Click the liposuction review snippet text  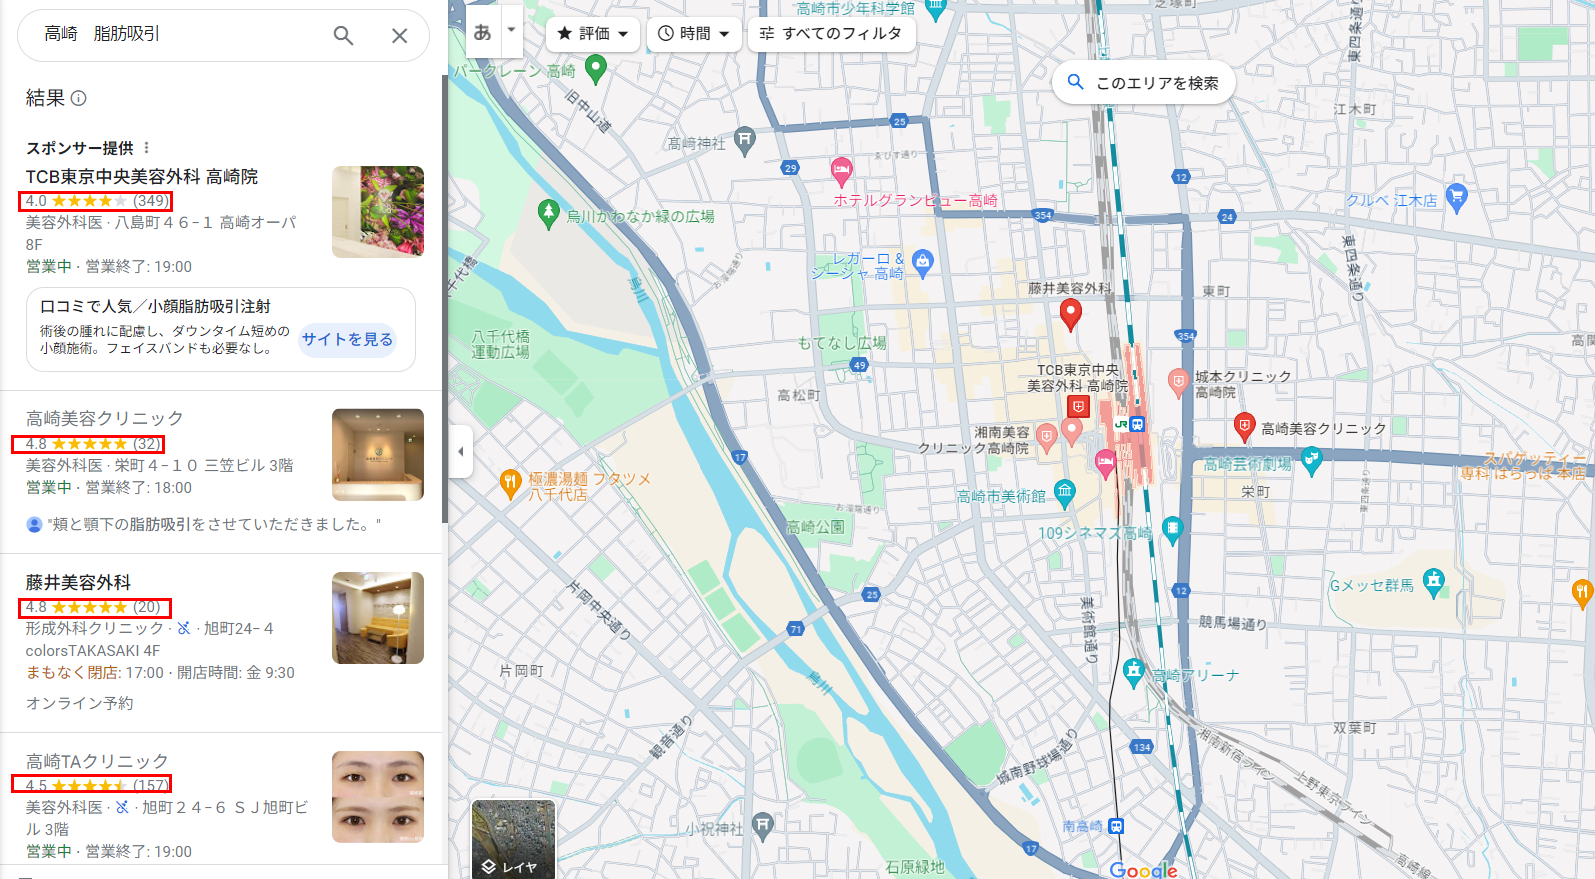tap(214, 524)
